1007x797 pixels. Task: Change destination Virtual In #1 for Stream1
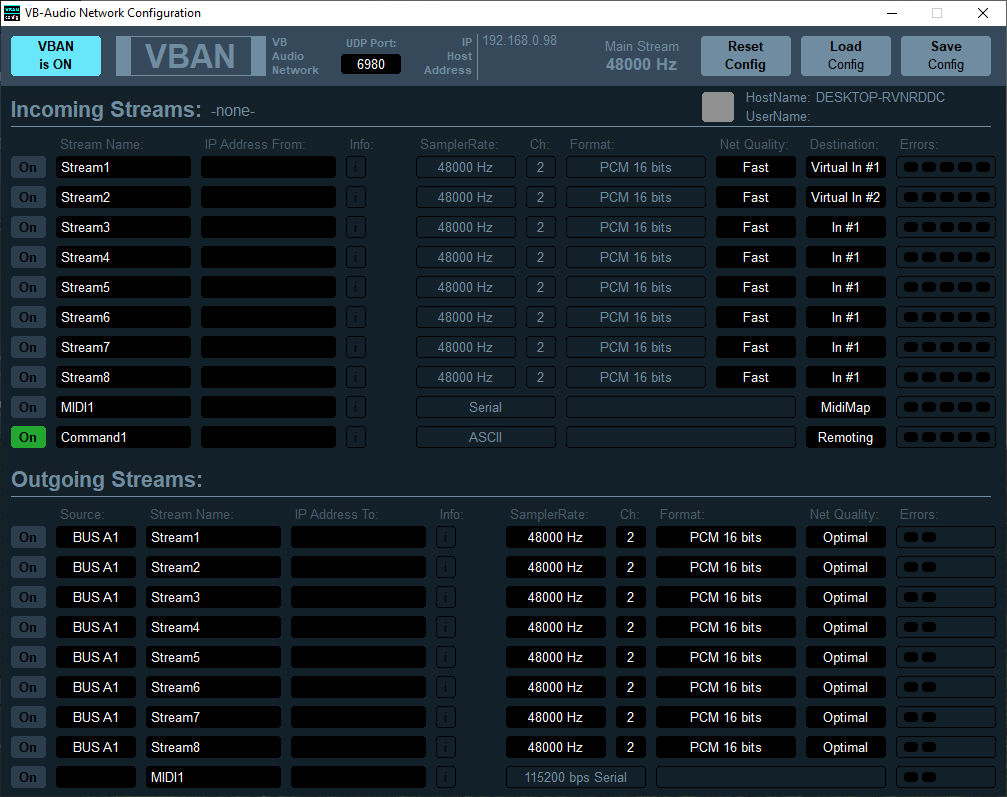[845, 167]
